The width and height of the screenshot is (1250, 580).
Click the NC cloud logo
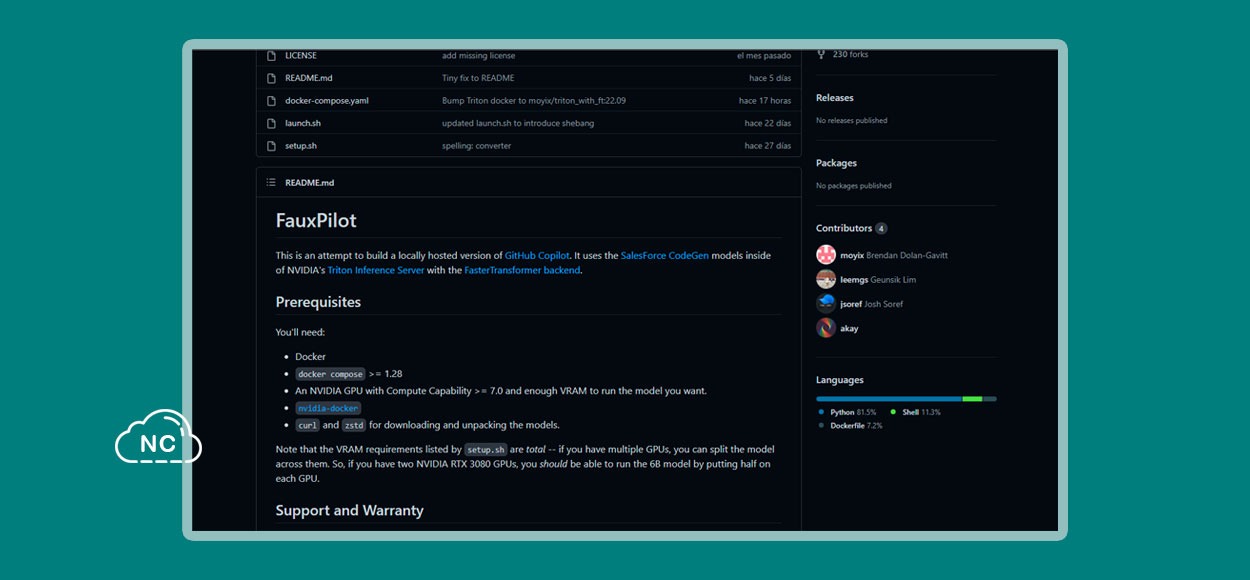pos(158,438)
